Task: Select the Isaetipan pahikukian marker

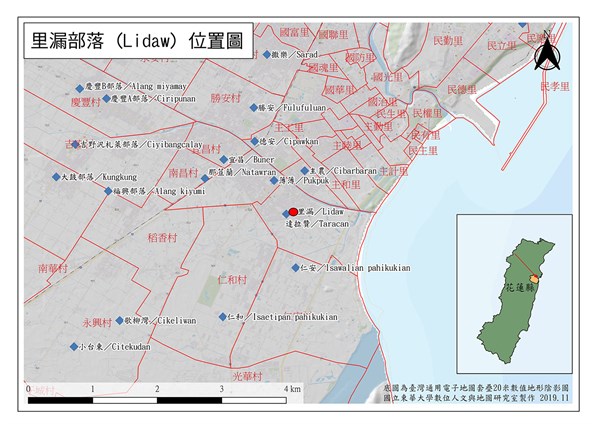Action: (222, 317)
